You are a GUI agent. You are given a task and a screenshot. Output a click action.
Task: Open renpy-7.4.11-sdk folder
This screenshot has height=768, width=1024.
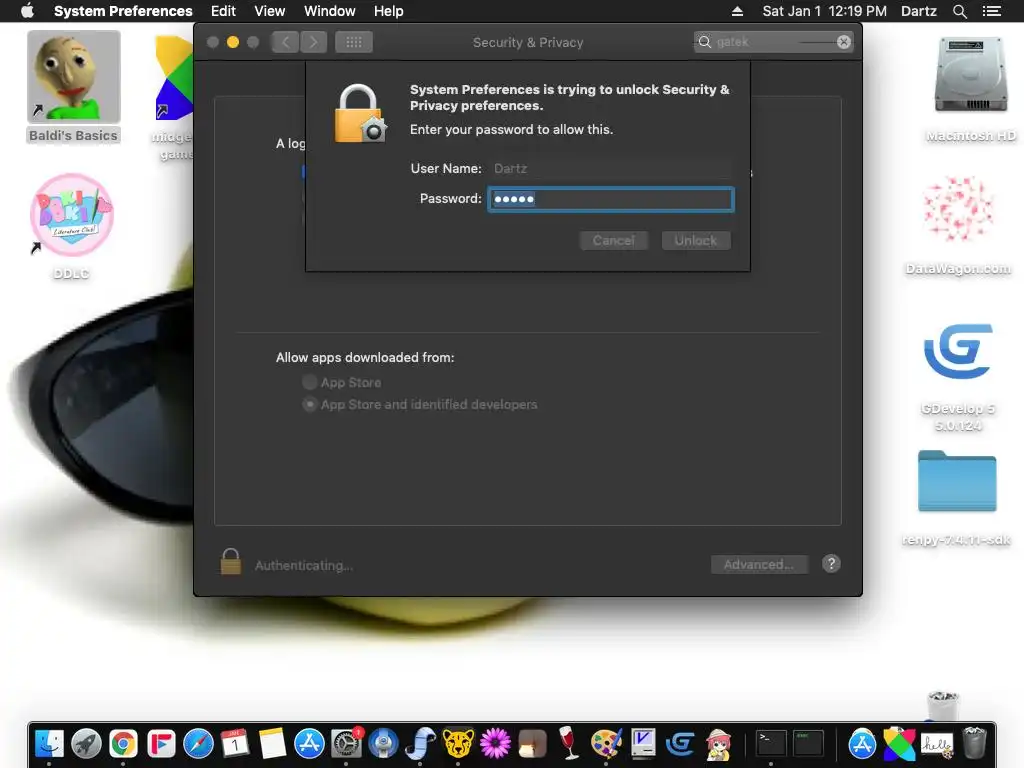coord(957,498)
